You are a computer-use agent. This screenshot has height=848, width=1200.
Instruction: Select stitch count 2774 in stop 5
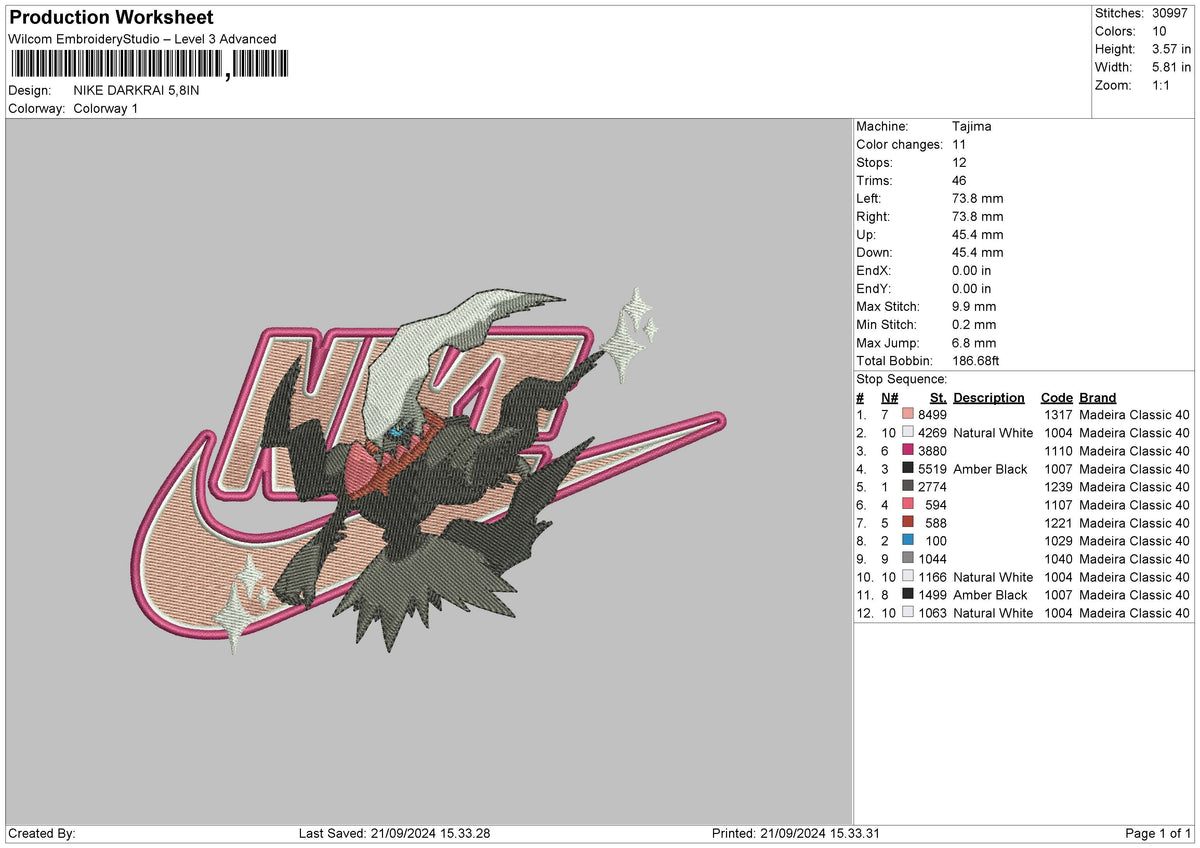[x=932, y=487]
